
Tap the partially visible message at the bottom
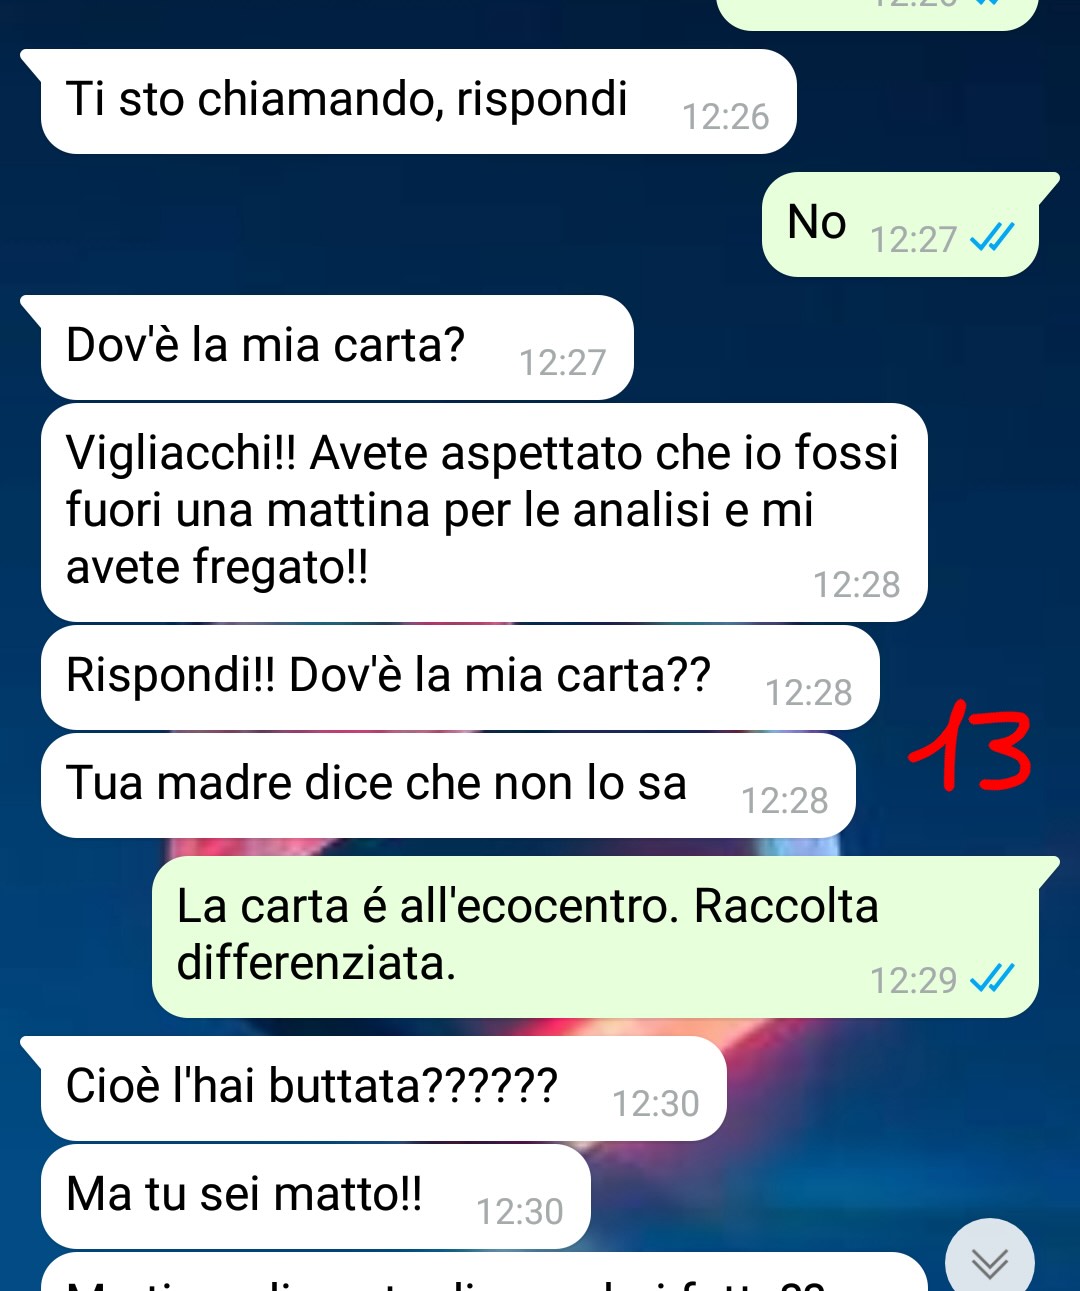tap(484, 1272)
